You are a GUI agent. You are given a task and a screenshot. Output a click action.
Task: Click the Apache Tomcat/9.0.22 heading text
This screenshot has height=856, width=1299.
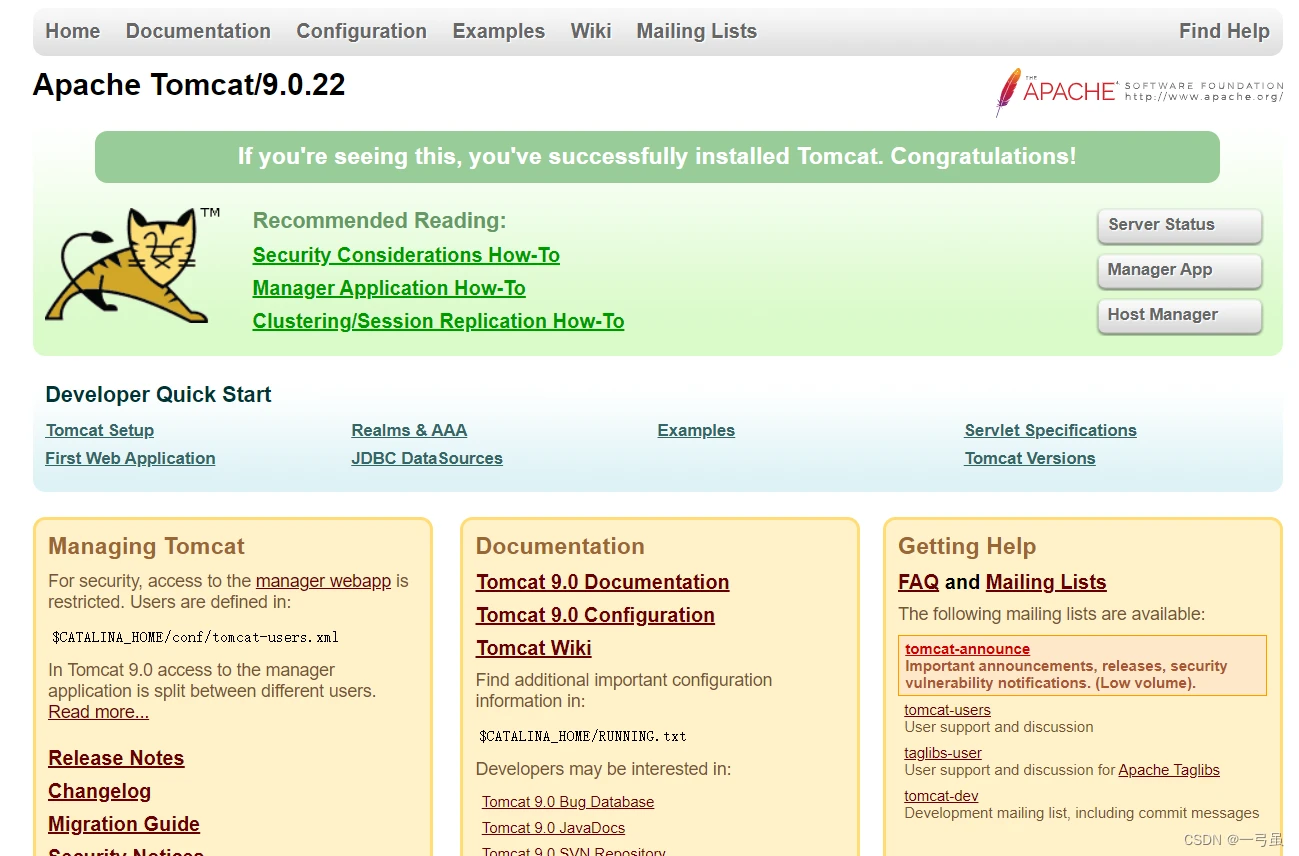pos(189,85)
